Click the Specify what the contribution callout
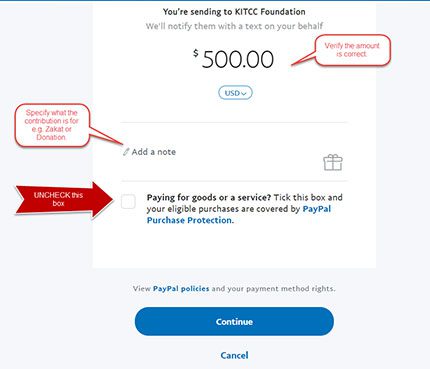The width and height of the screenshot is (430, 369). [x=52, y=125]
